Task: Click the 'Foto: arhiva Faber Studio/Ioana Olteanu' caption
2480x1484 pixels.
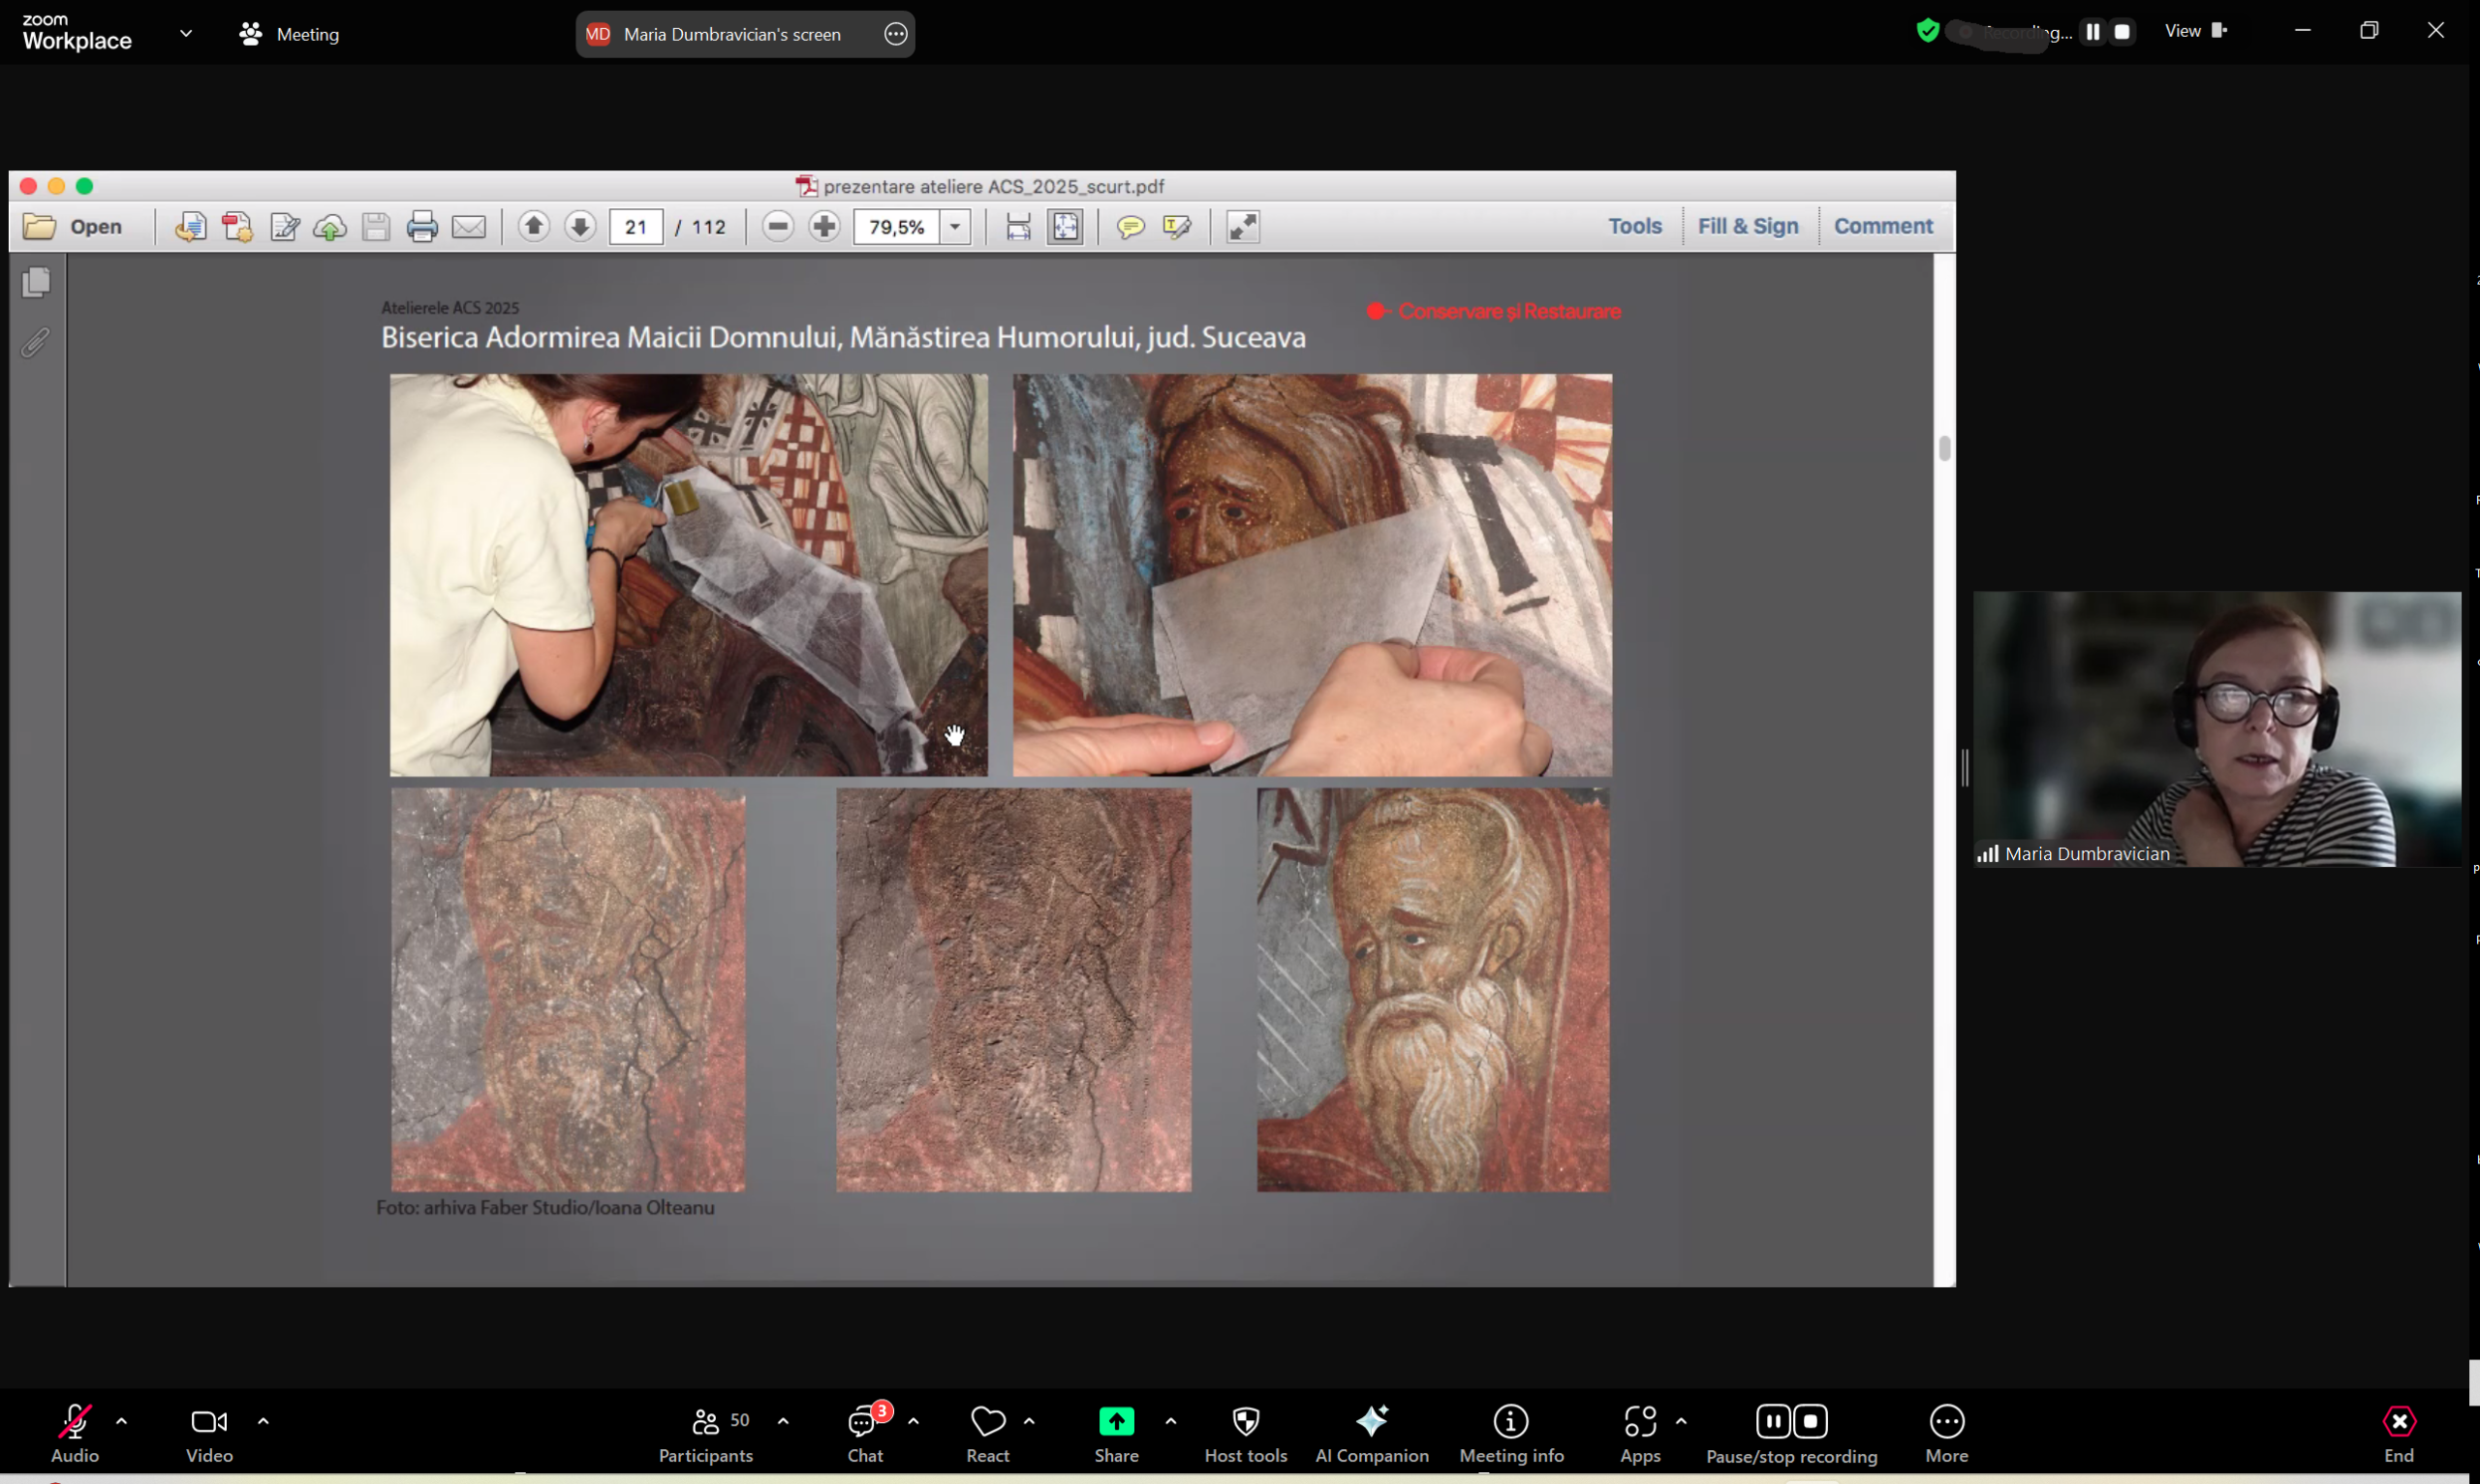Action: 545,1207
